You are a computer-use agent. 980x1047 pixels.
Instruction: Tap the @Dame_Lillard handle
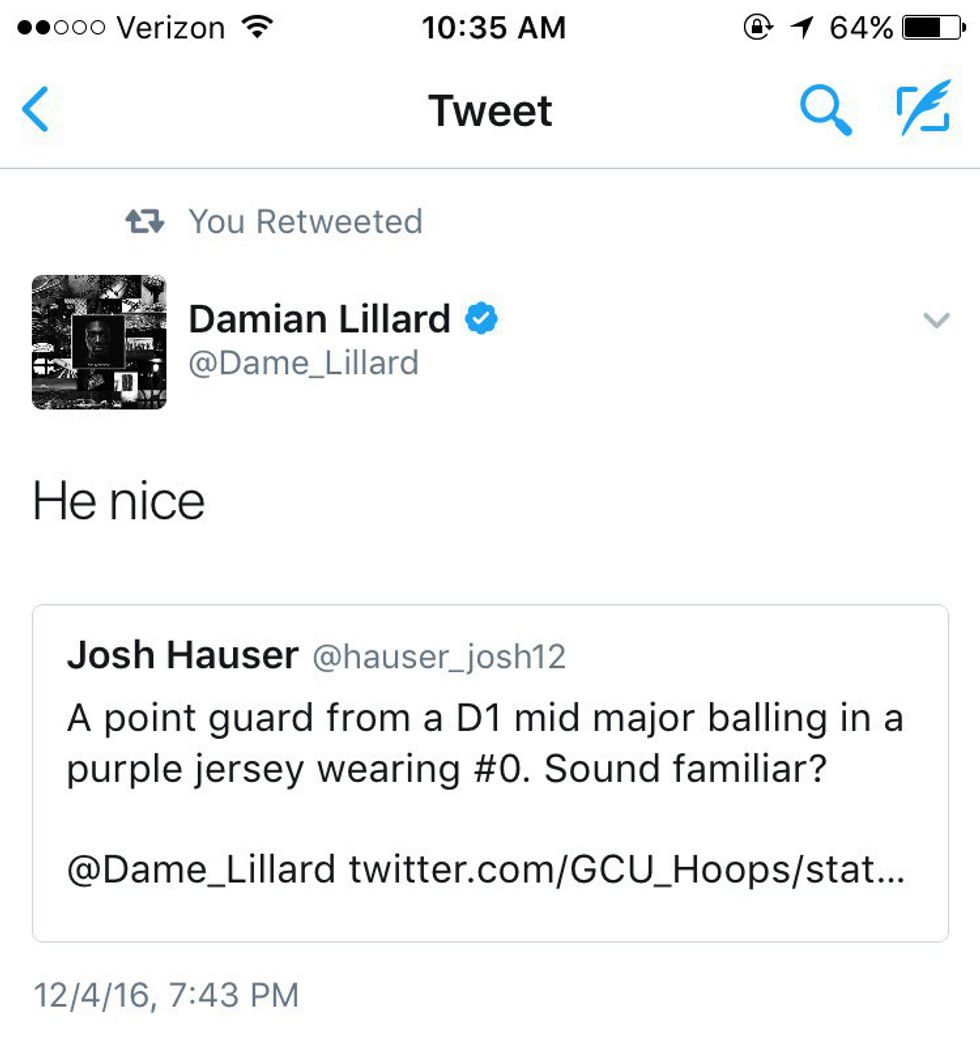(303, 362)
